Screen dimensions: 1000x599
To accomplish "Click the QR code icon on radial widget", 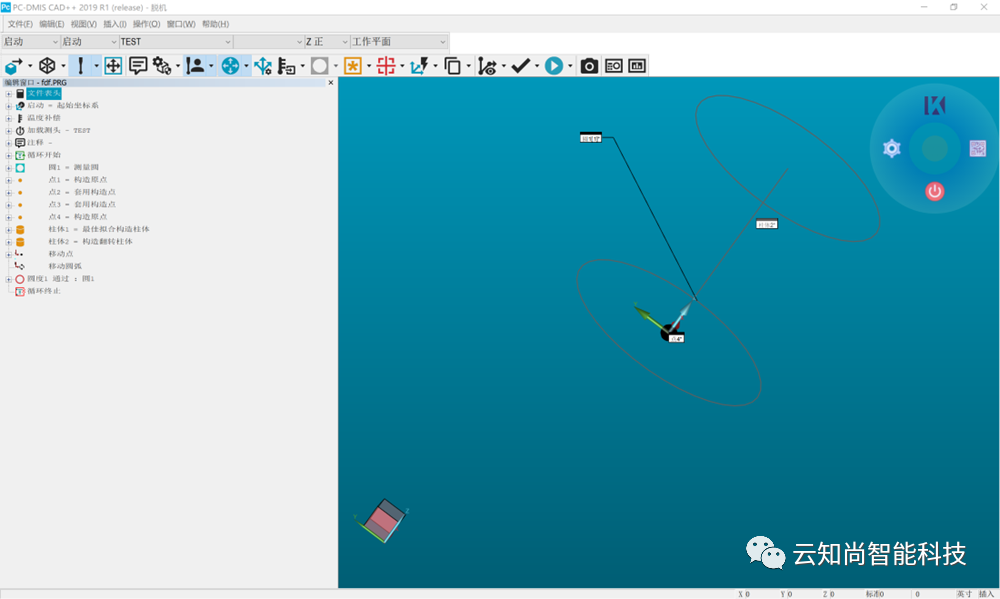I will (x=978, y=149).
